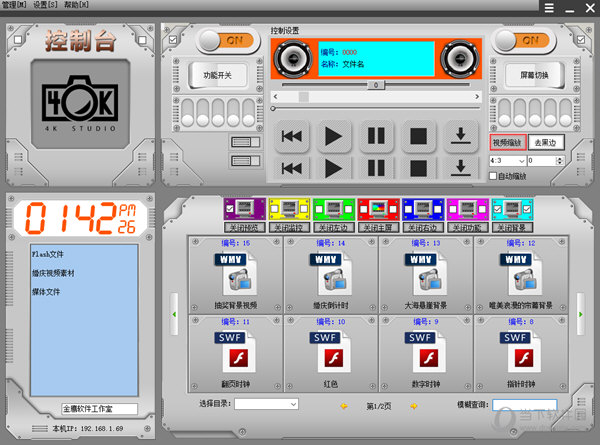Toggle the left orange ON switch
The image size is (600, 445).
[228, 41]
